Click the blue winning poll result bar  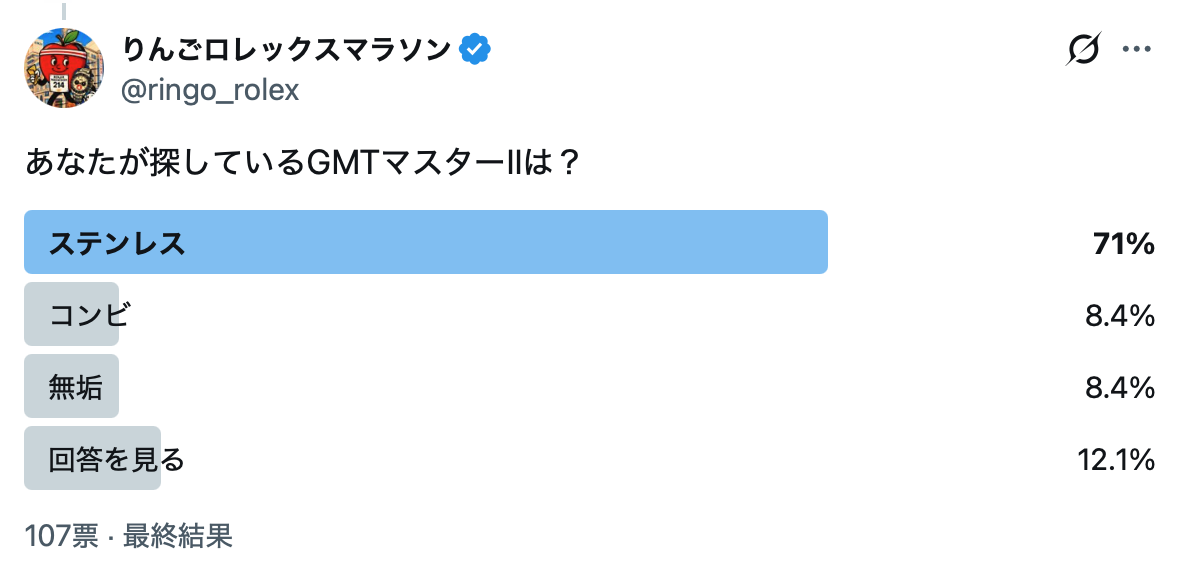[x=426, y=242]
